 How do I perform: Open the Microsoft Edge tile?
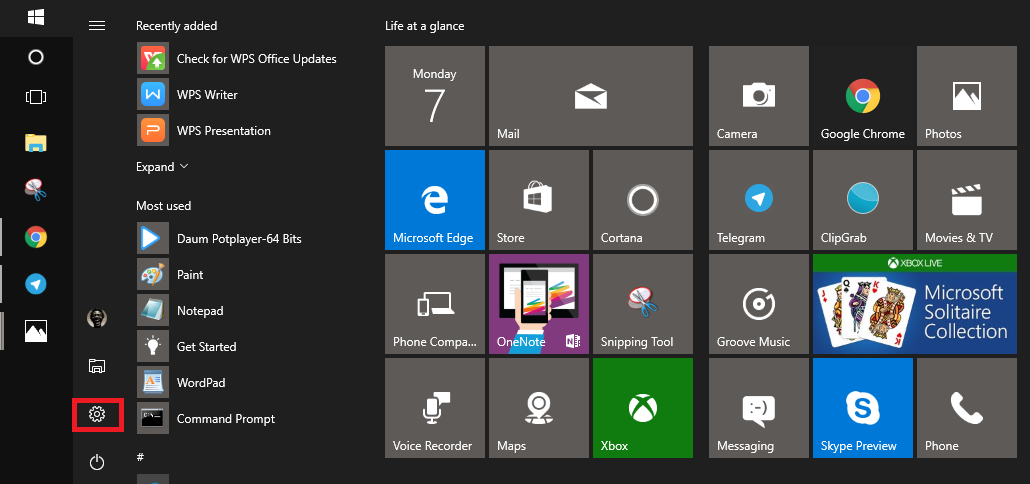pos(435,200)
